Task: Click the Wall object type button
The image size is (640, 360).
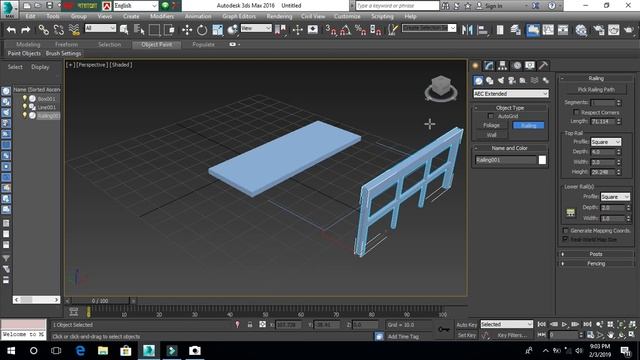Action: point(491,135)
